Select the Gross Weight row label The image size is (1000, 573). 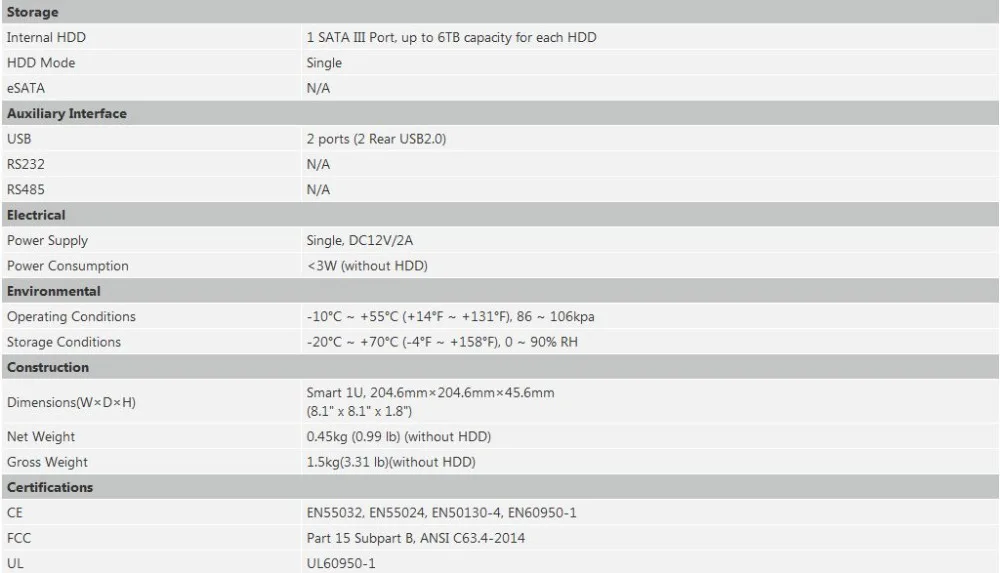click(47, 462)
